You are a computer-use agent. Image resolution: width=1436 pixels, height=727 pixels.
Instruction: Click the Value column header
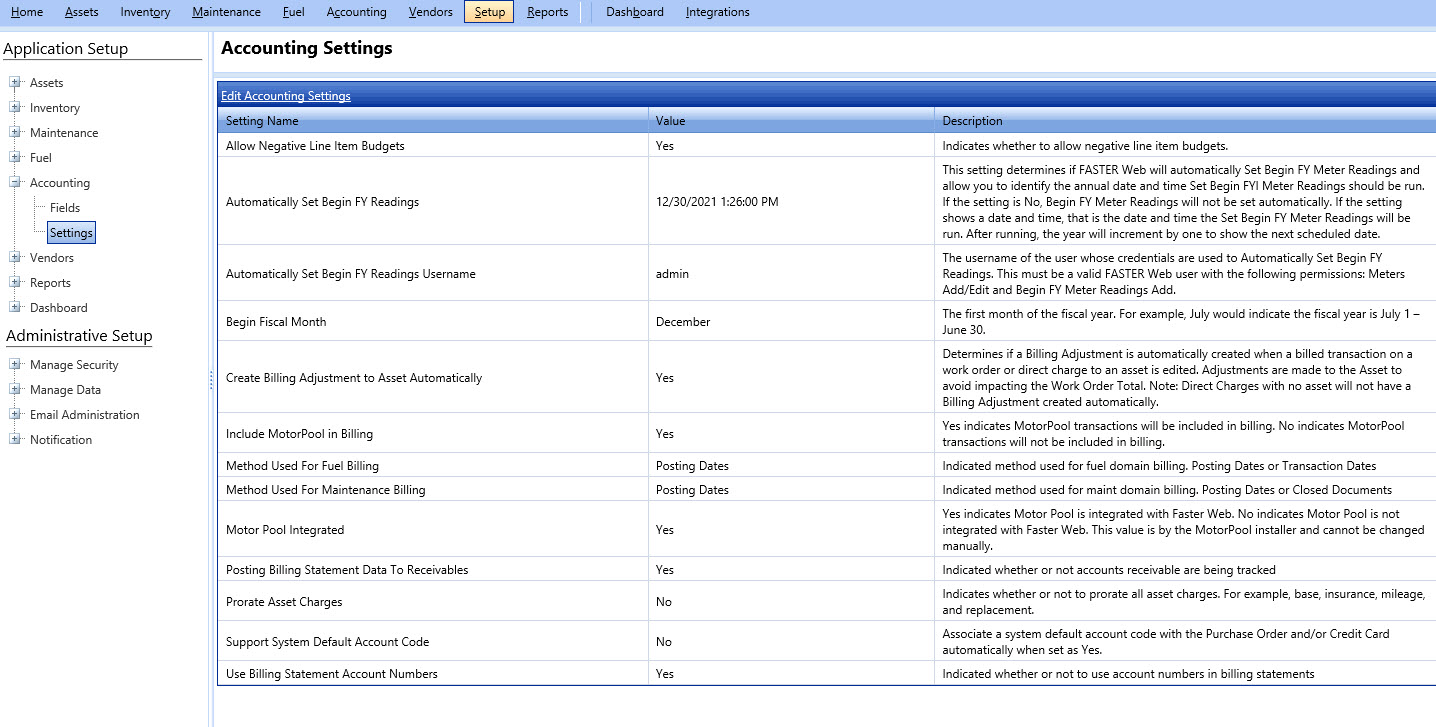791,120
